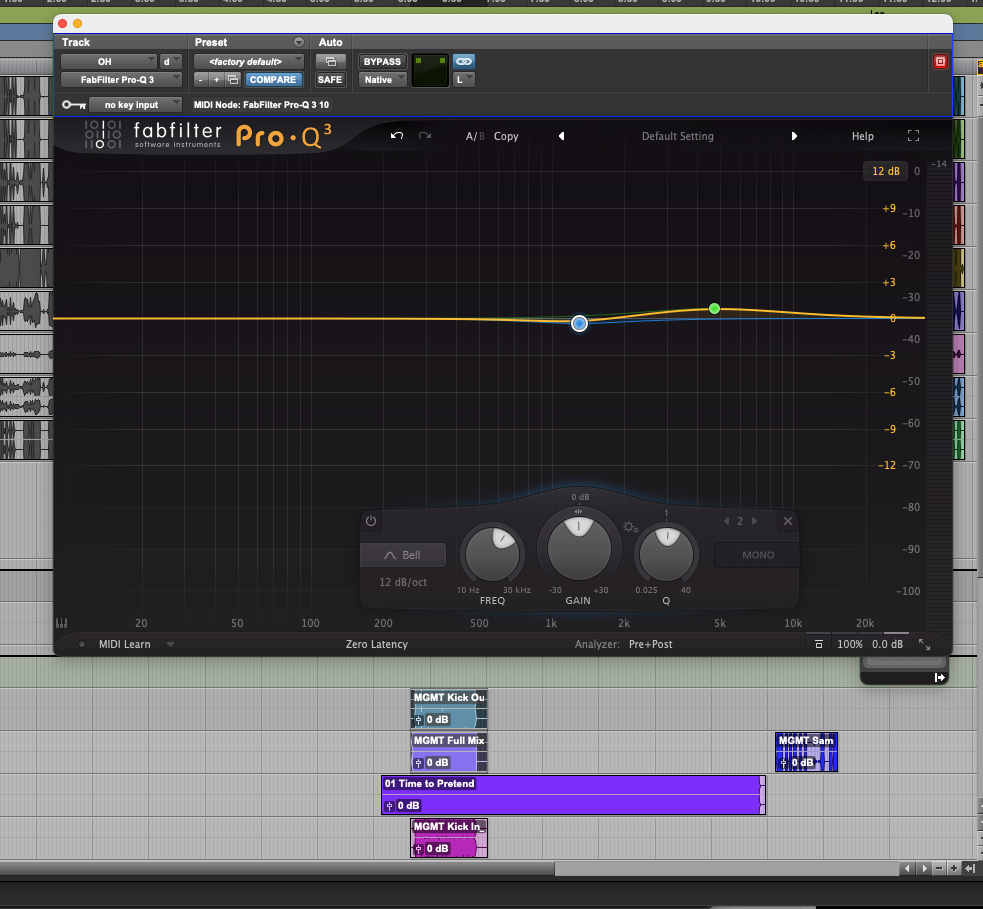Image resolution: width=983 pixels, height=909 pixels.
Task: Click the red plug-in target button
Action: click(x=940, y=61)
